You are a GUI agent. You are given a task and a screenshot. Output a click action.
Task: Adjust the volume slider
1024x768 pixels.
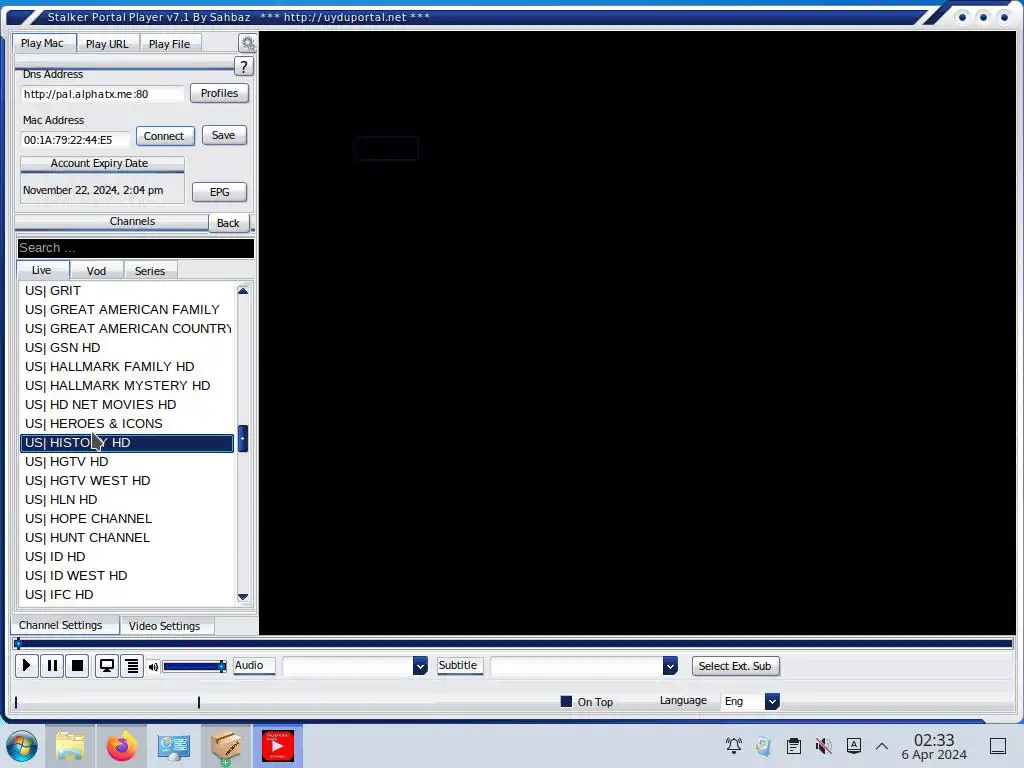point(194,667)
